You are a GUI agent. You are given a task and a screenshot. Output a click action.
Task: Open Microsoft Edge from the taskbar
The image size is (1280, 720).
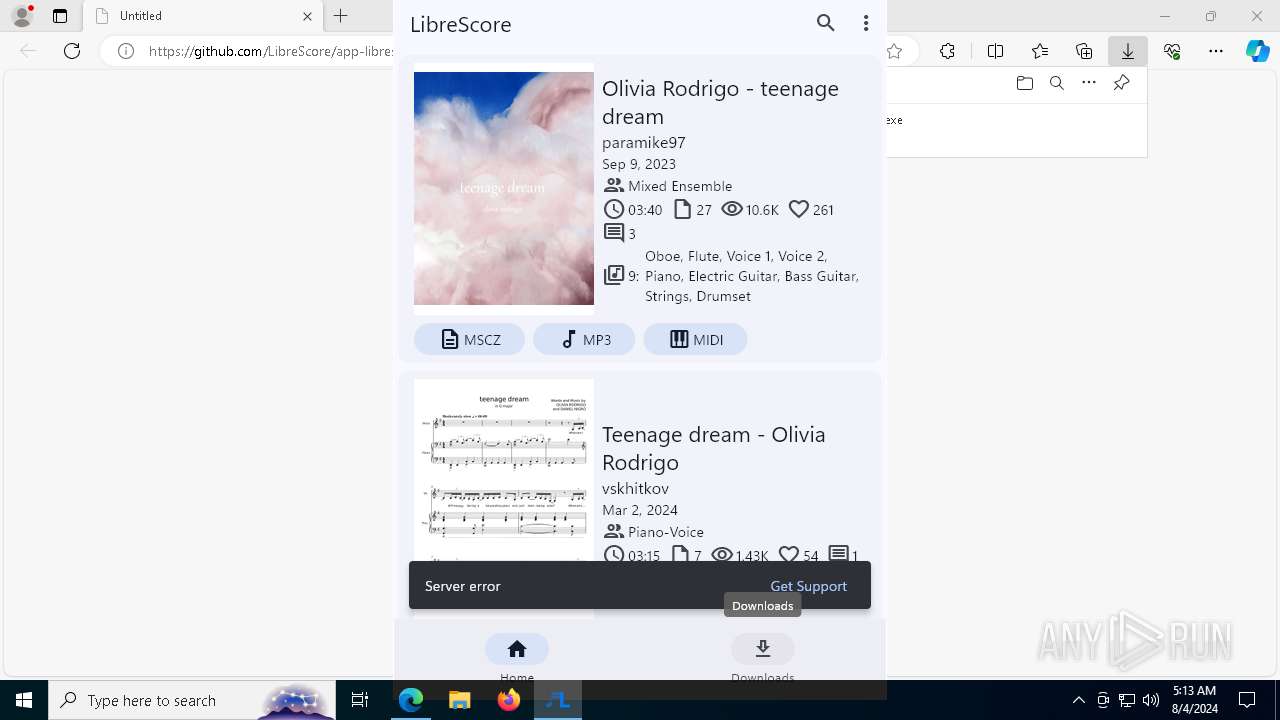411,700
